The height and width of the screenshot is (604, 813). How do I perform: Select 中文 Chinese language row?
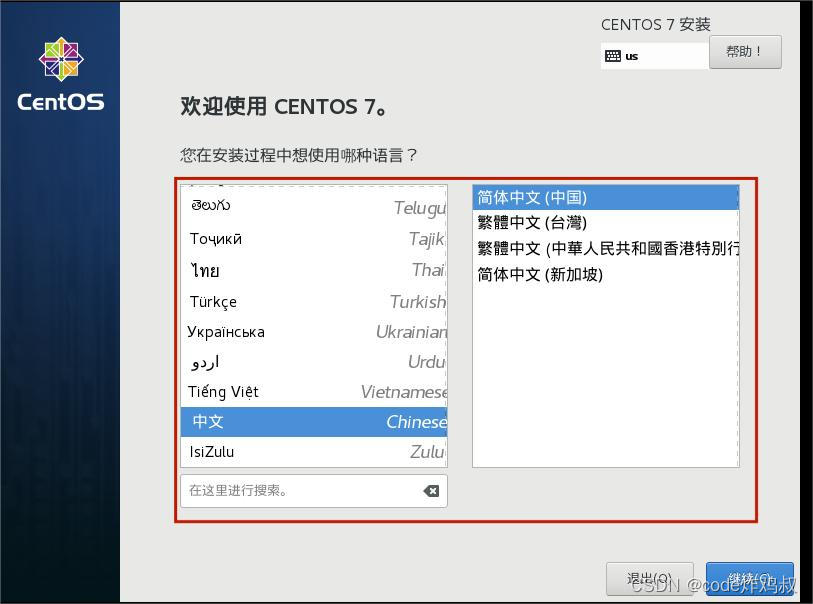coord(314,422)
